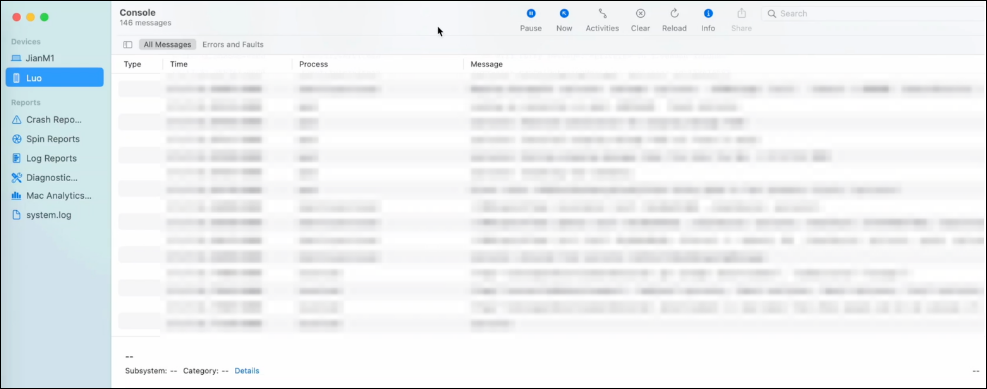Viewport: 987px width, 389px height.
Task: Sort by Type column header
Action: [x=132, y=64]
